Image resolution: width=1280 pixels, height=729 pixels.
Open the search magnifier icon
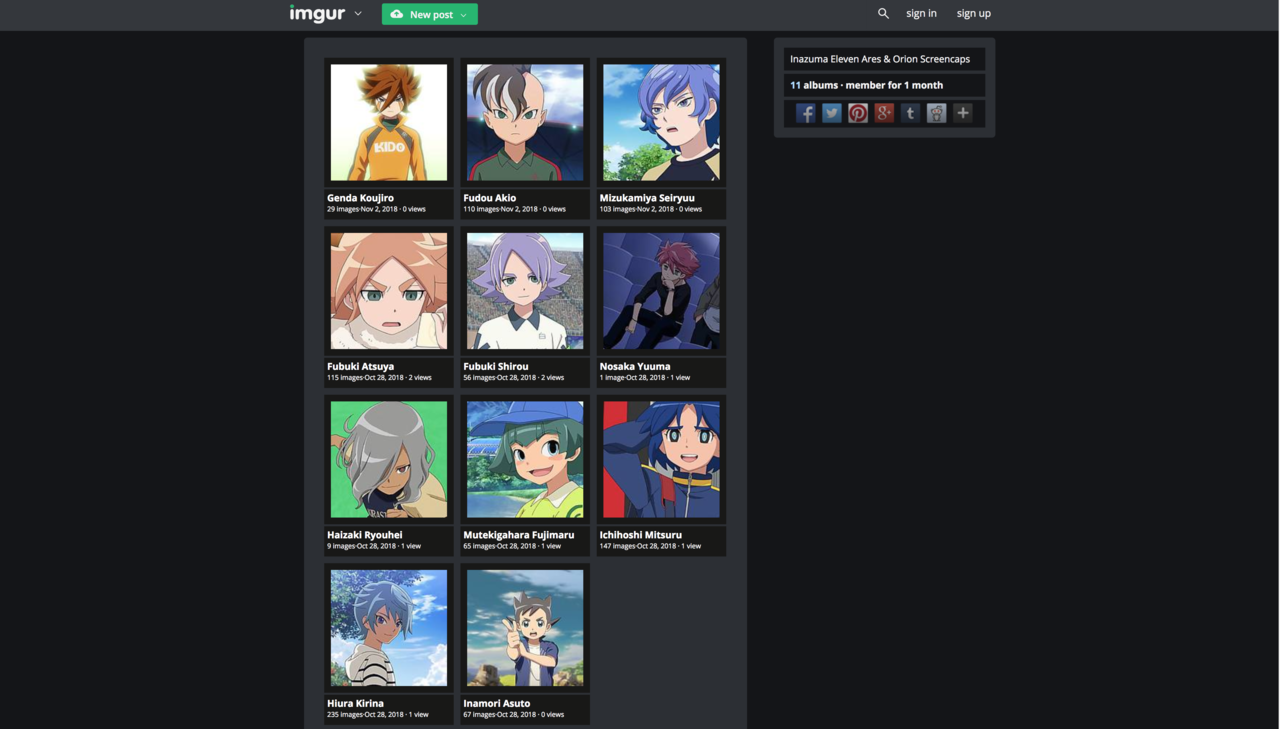tap(883, 13)
